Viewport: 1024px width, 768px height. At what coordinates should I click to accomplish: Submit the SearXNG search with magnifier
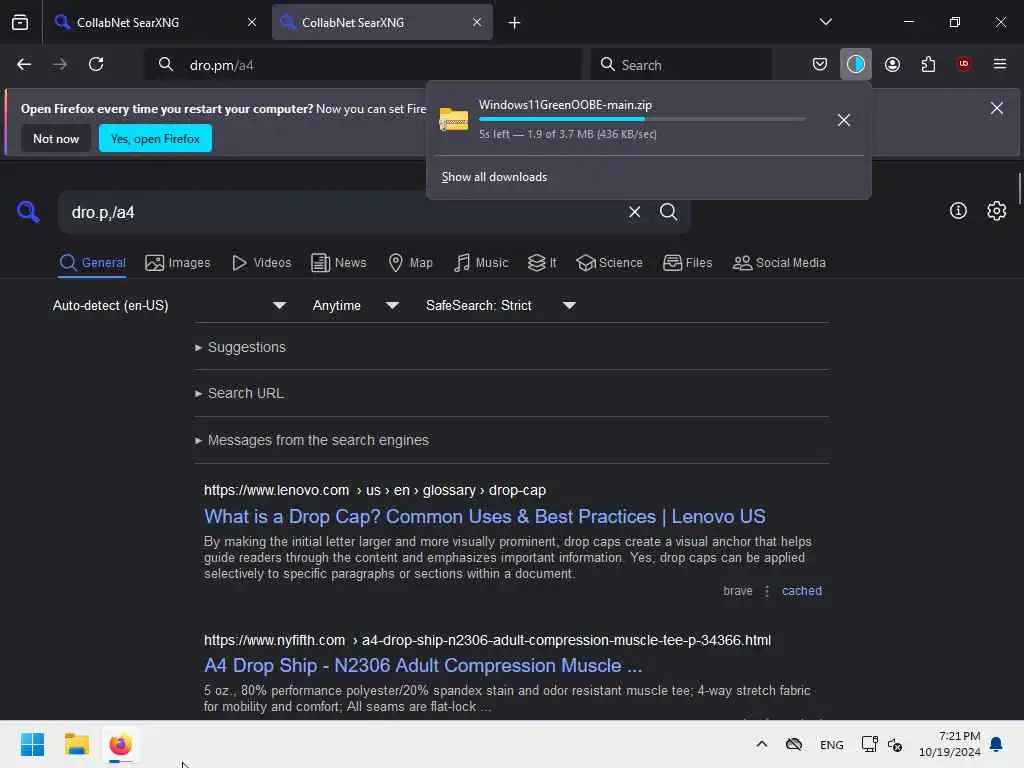pos(668,212)
